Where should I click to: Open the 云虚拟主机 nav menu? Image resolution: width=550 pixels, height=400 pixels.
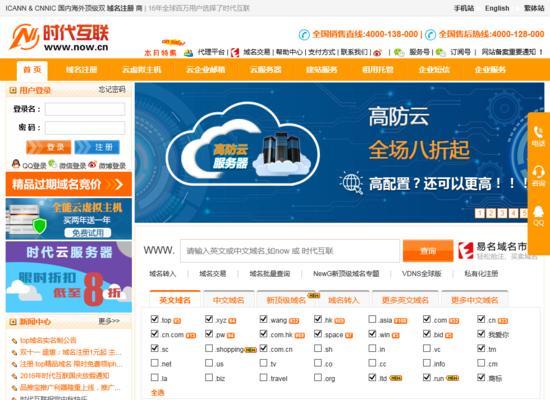[x=142, y=70]
